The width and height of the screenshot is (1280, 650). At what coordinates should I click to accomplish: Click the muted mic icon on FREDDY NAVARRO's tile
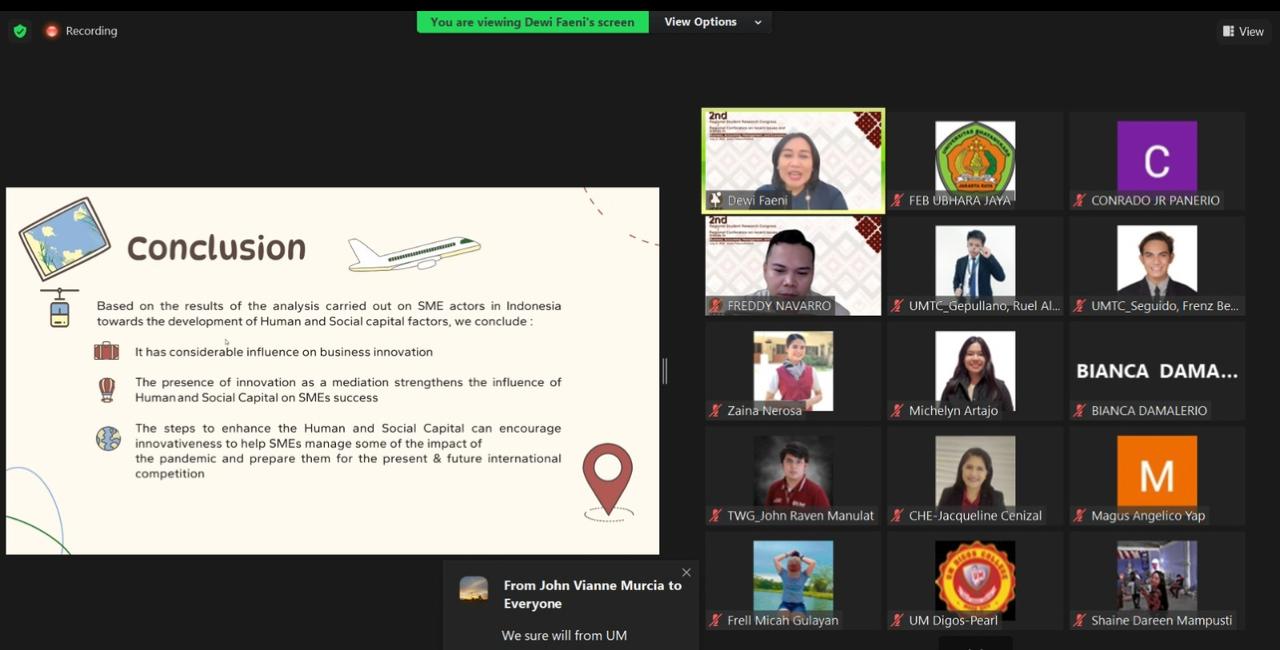[x=716, y=306]
